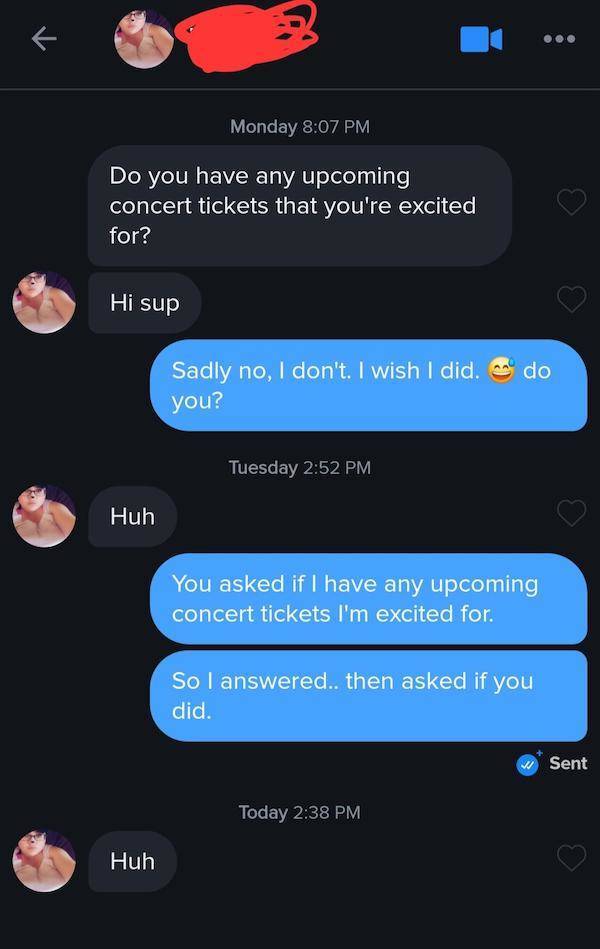The image size is (600, 949).
Task: Tap the blue double-check read receipt icon
Action: 527,763
